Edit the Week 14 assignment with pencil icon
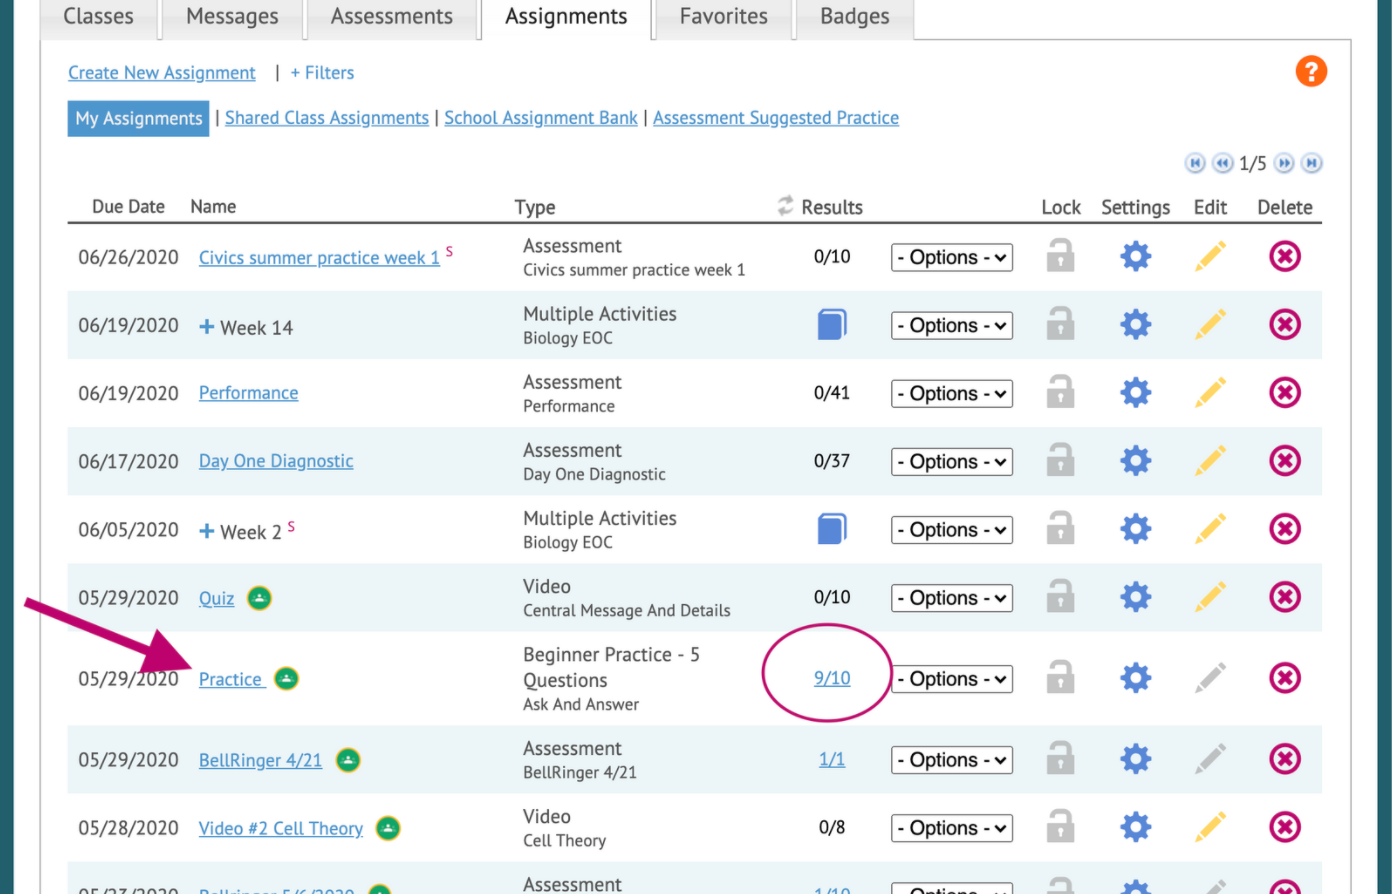Image resolution: width=1392 pixels, height=894 pixels. click(x=1210, y=324)
